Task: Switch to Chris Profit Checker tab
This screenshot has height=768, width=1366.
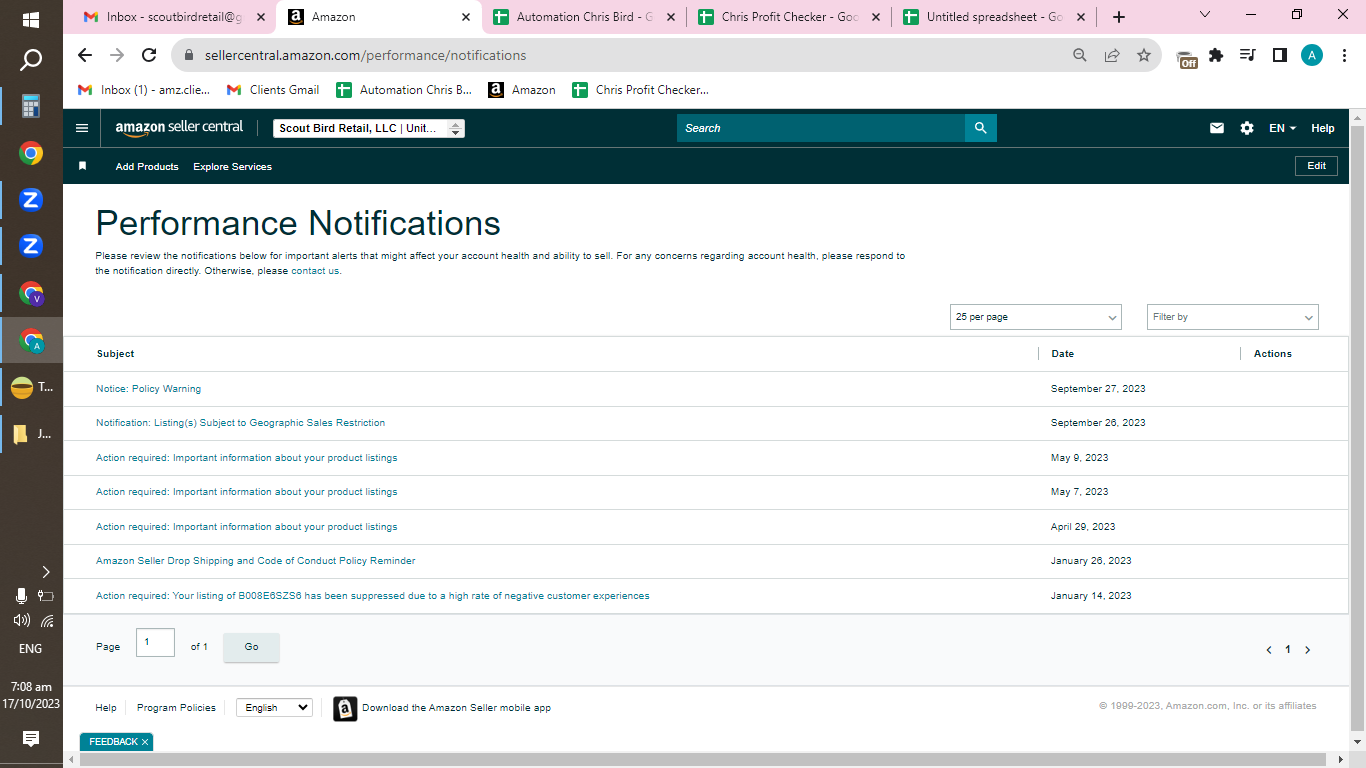Action: point(788,17)
